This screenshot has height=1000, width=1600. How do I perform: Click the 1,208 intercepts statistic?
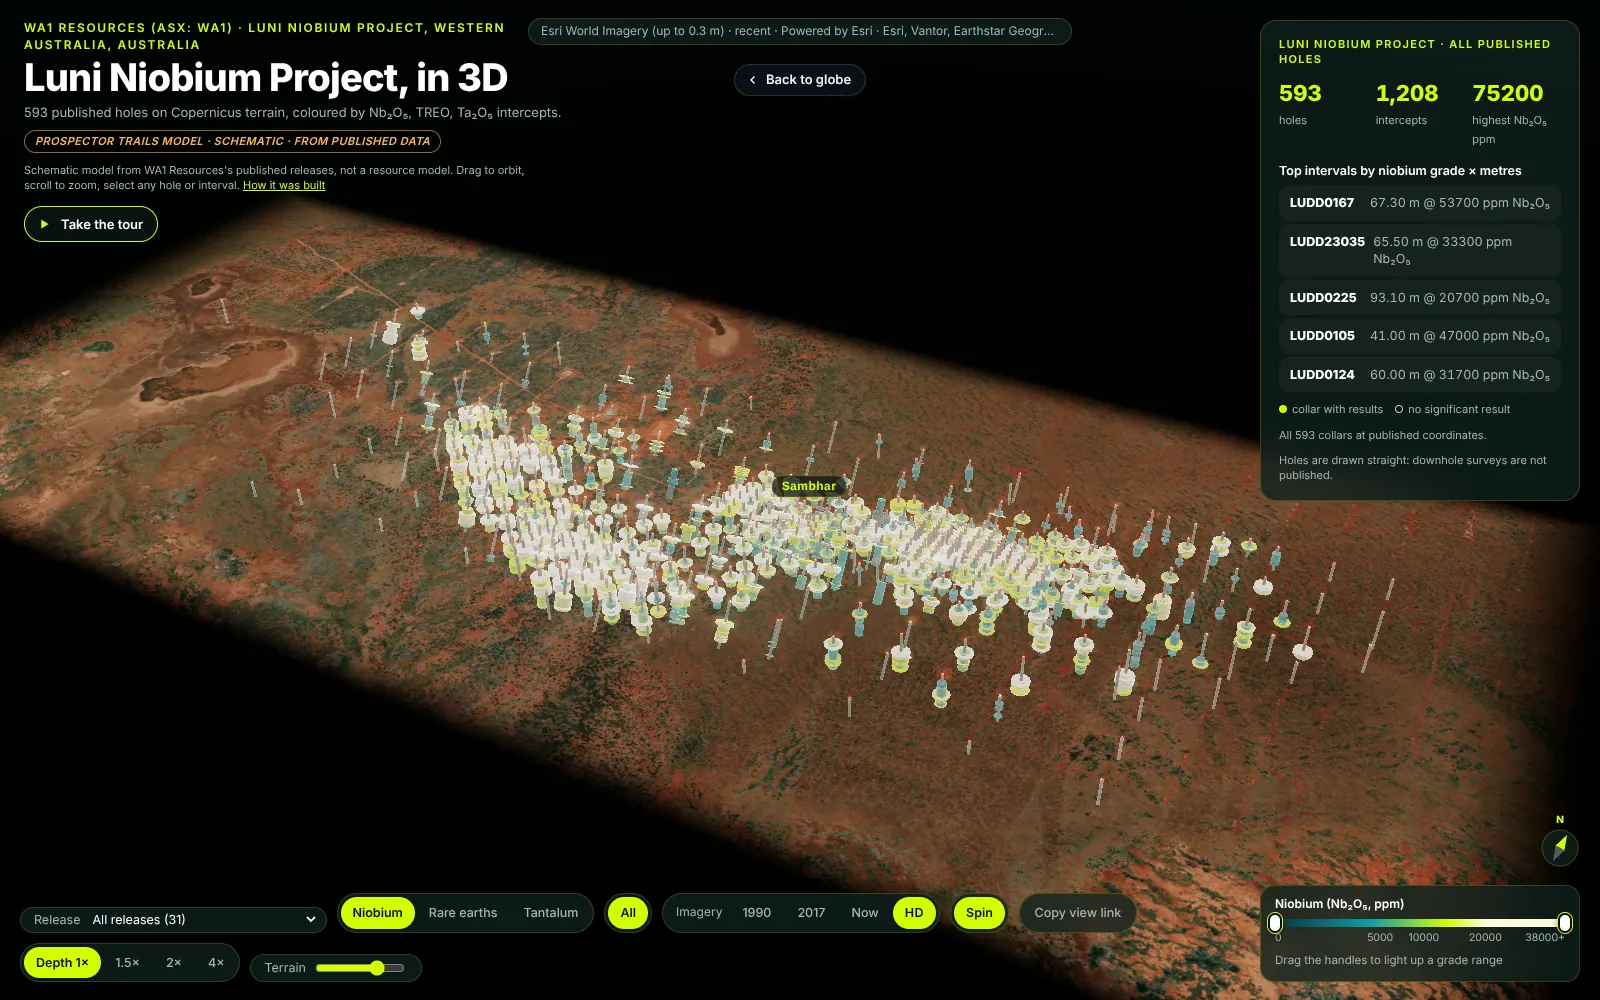pyautogui.click(x=1406, y=104)
